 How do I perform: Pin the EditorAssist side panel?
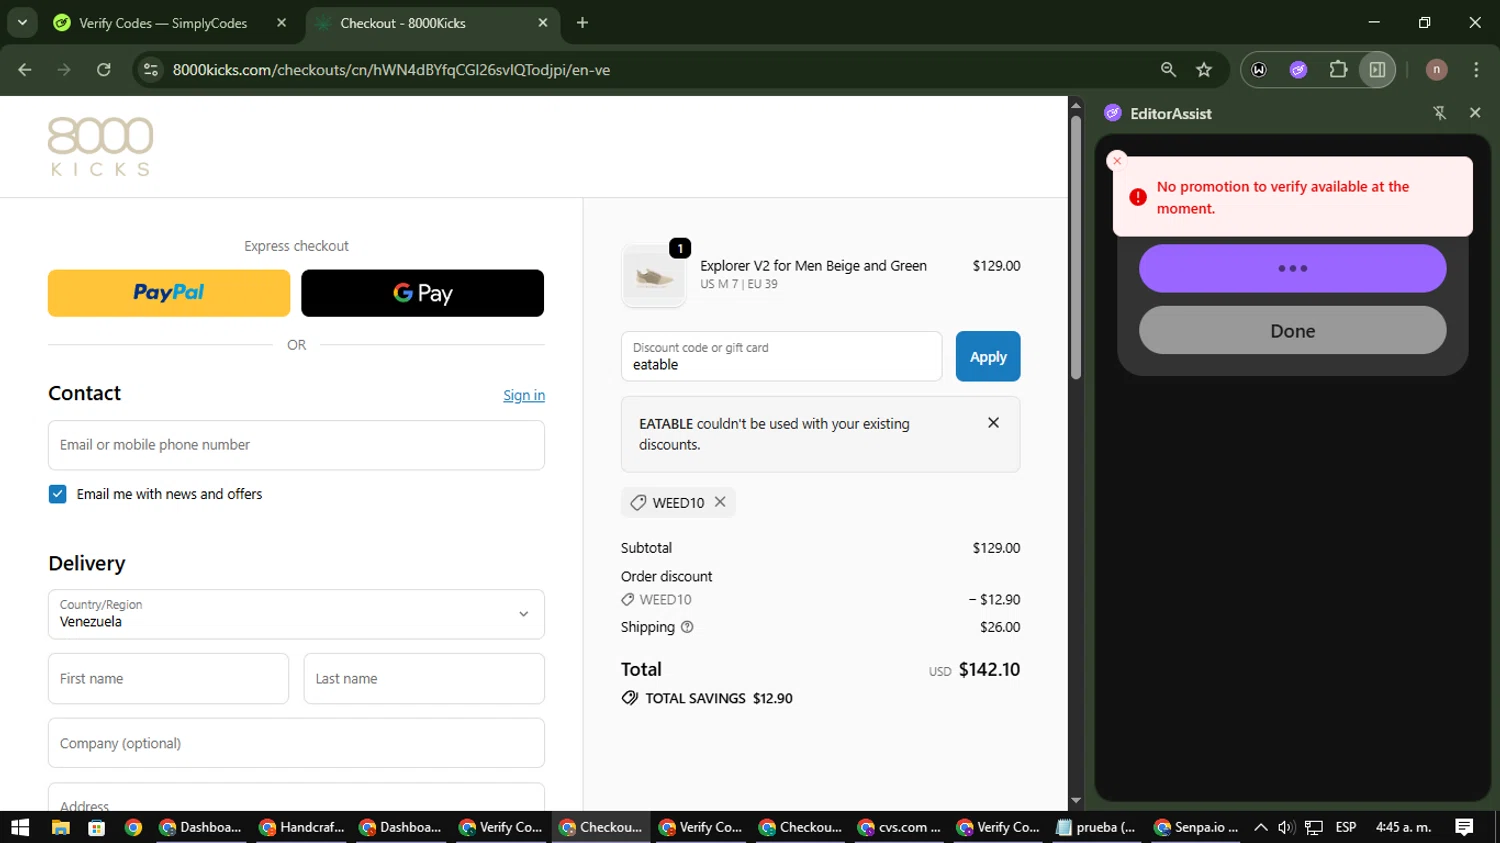[x=1440, y=113]
